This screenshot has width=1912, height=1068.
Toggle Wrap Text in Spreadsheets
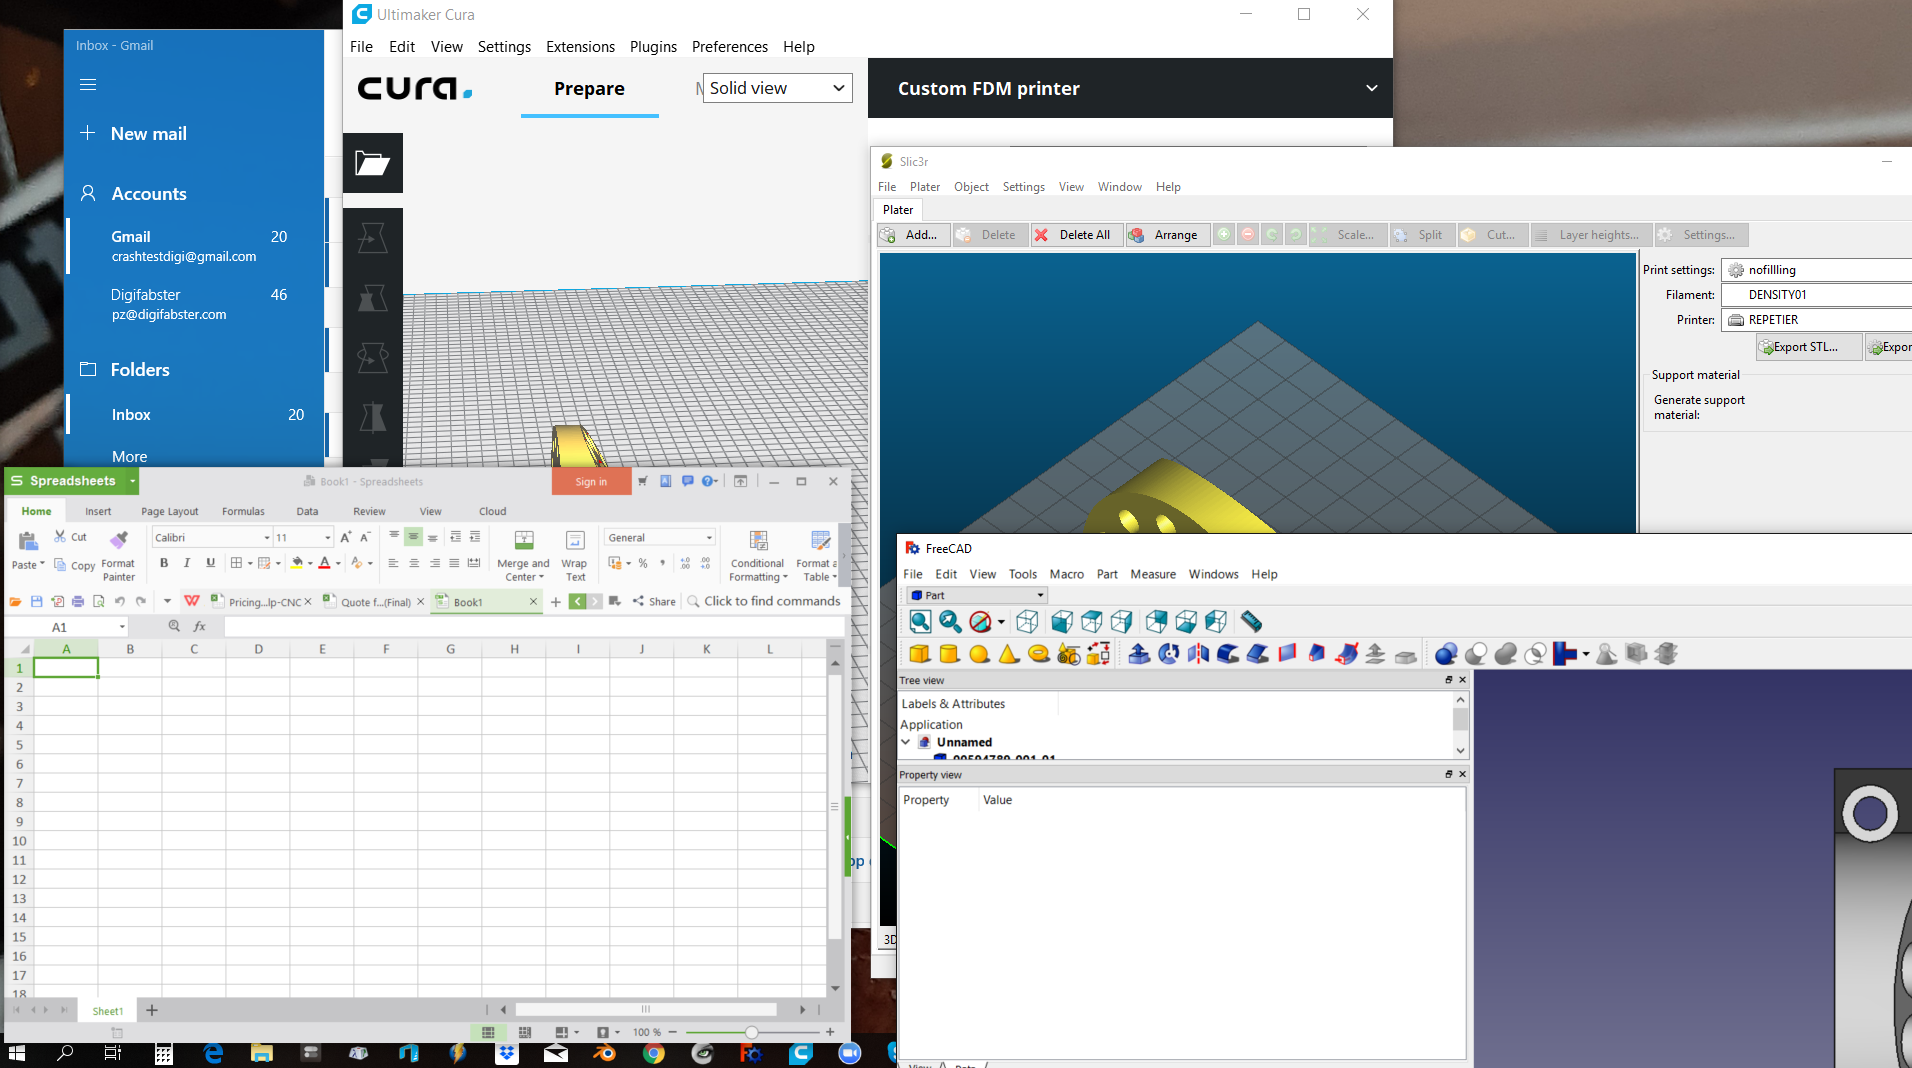[575, 556]
